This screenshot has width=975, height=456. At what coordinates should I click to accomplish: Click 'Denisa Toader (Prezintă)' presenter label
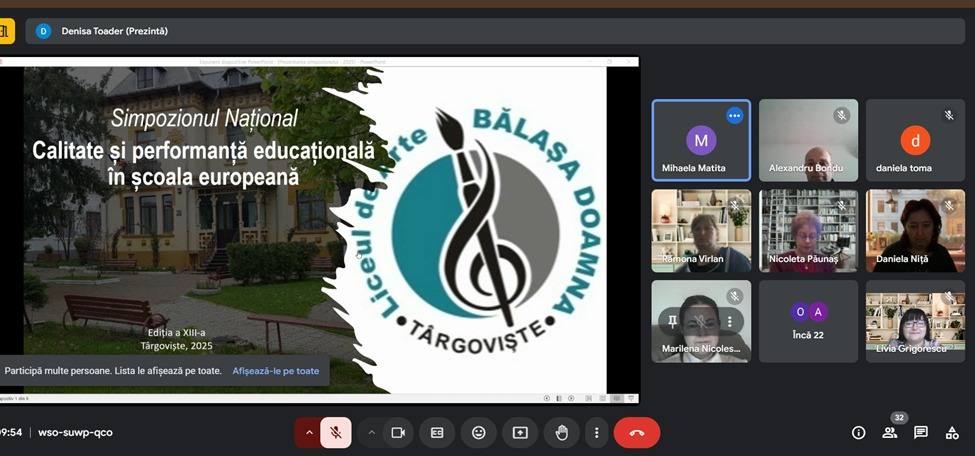tap(114, 30)
